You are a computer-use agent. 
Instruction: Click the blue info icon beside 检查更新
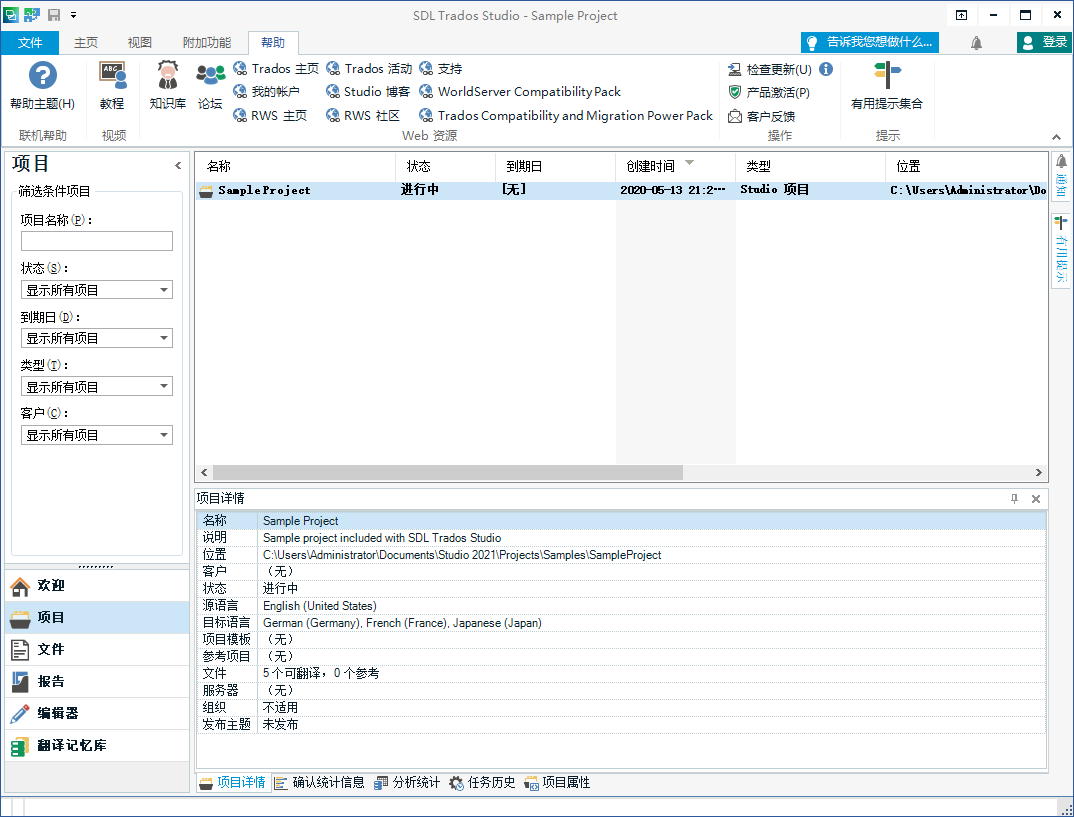tap(826, 68)
